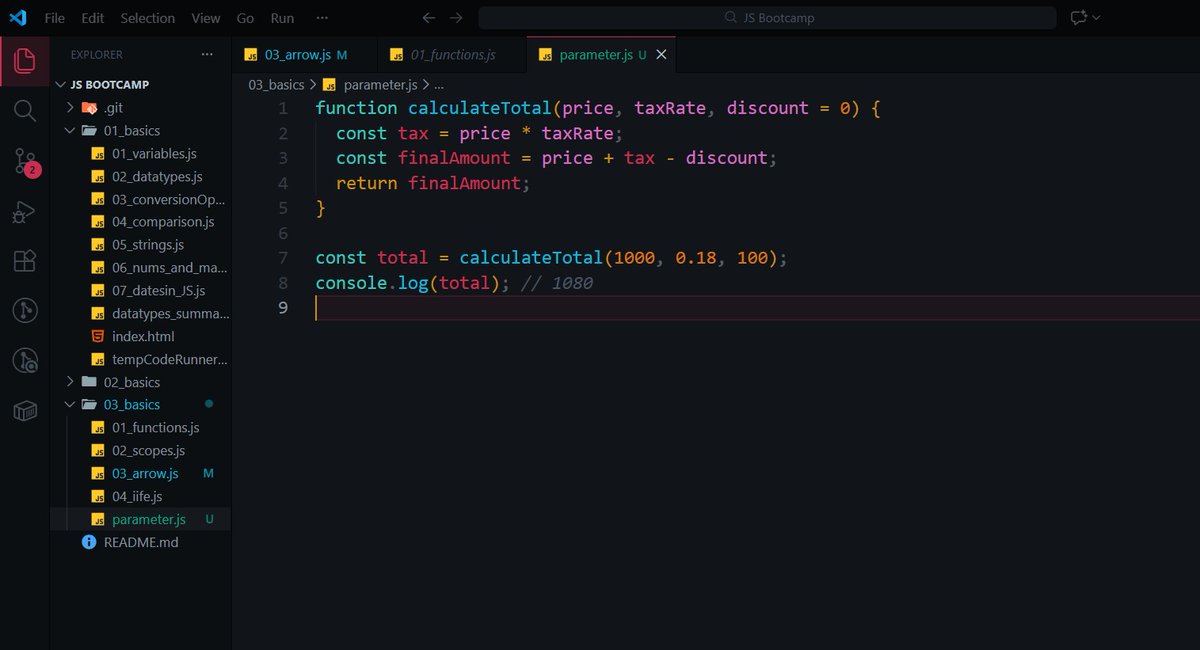Expand the .git folder

(140, 108)
